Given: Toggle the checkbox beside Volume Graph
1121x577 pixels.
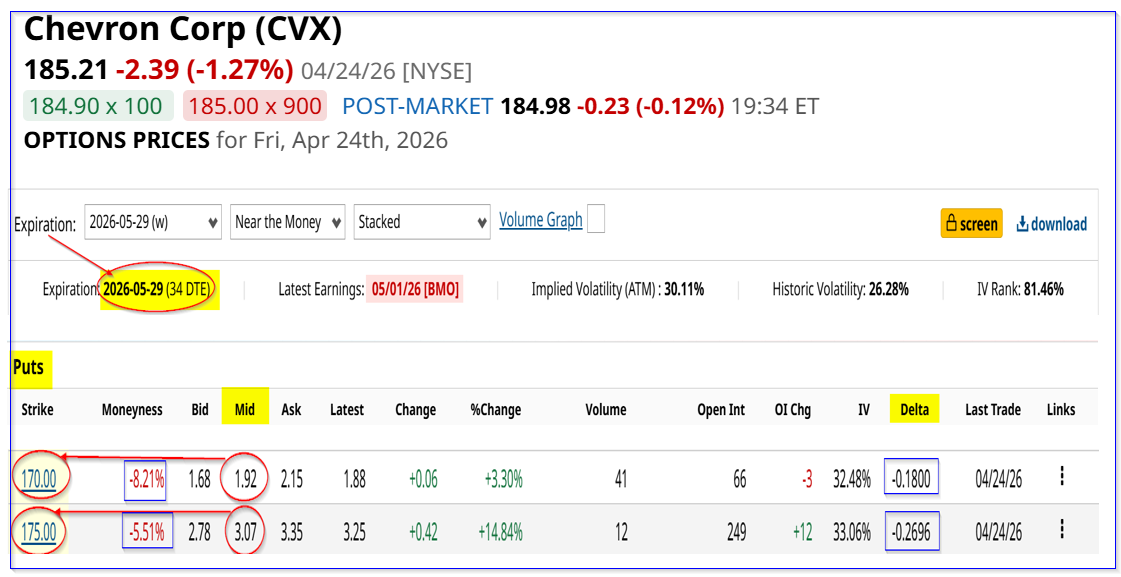Looking at the screenshot, I should (596, 219).
